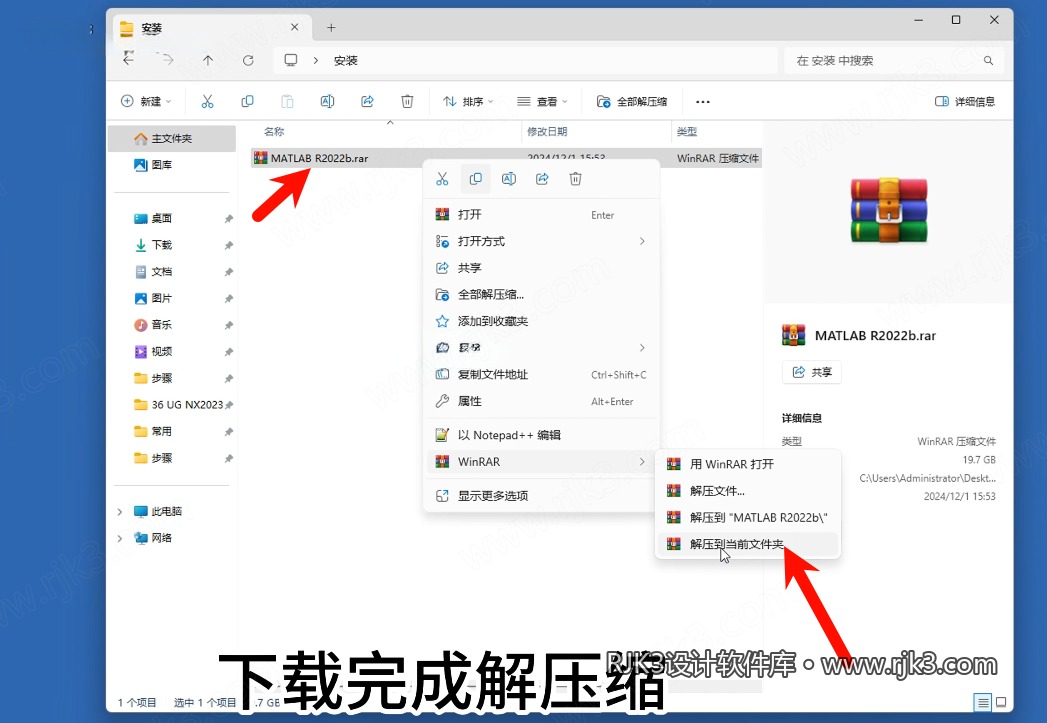Click the 修改日期 column header

tap(547, 132)
